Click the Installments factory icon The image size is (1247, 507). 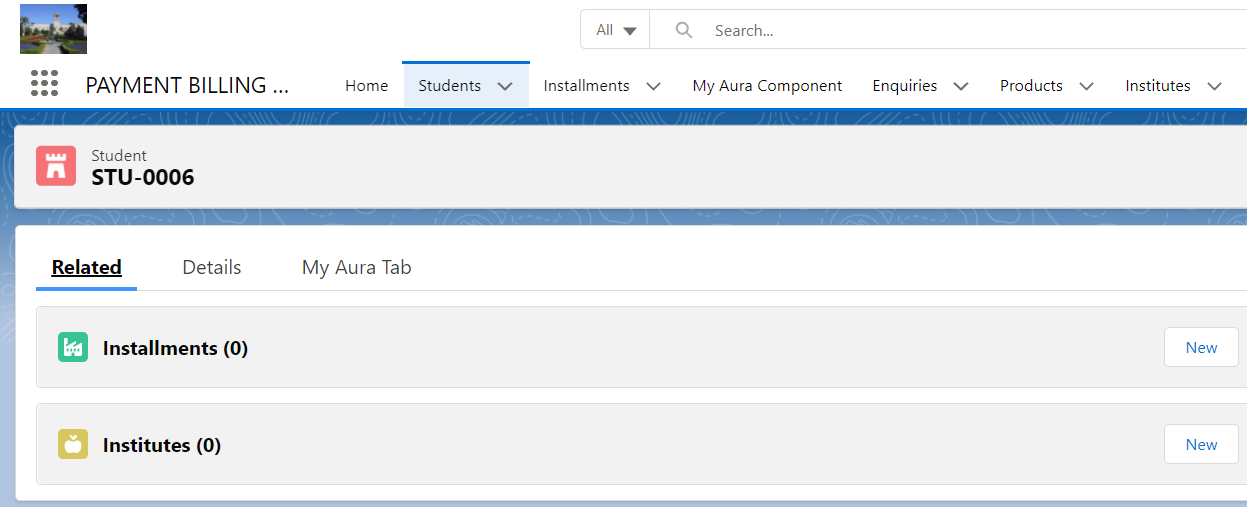click(x=73, y=347)
